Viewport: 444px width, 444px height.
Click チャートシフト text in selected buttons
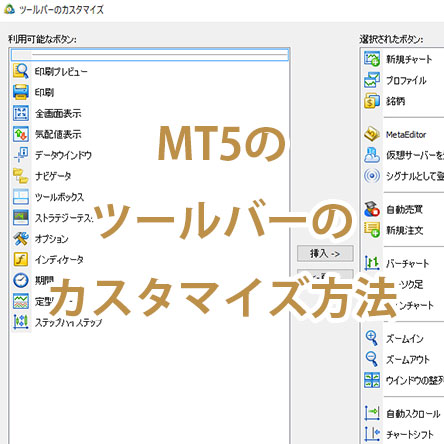(x=410, y=434)
